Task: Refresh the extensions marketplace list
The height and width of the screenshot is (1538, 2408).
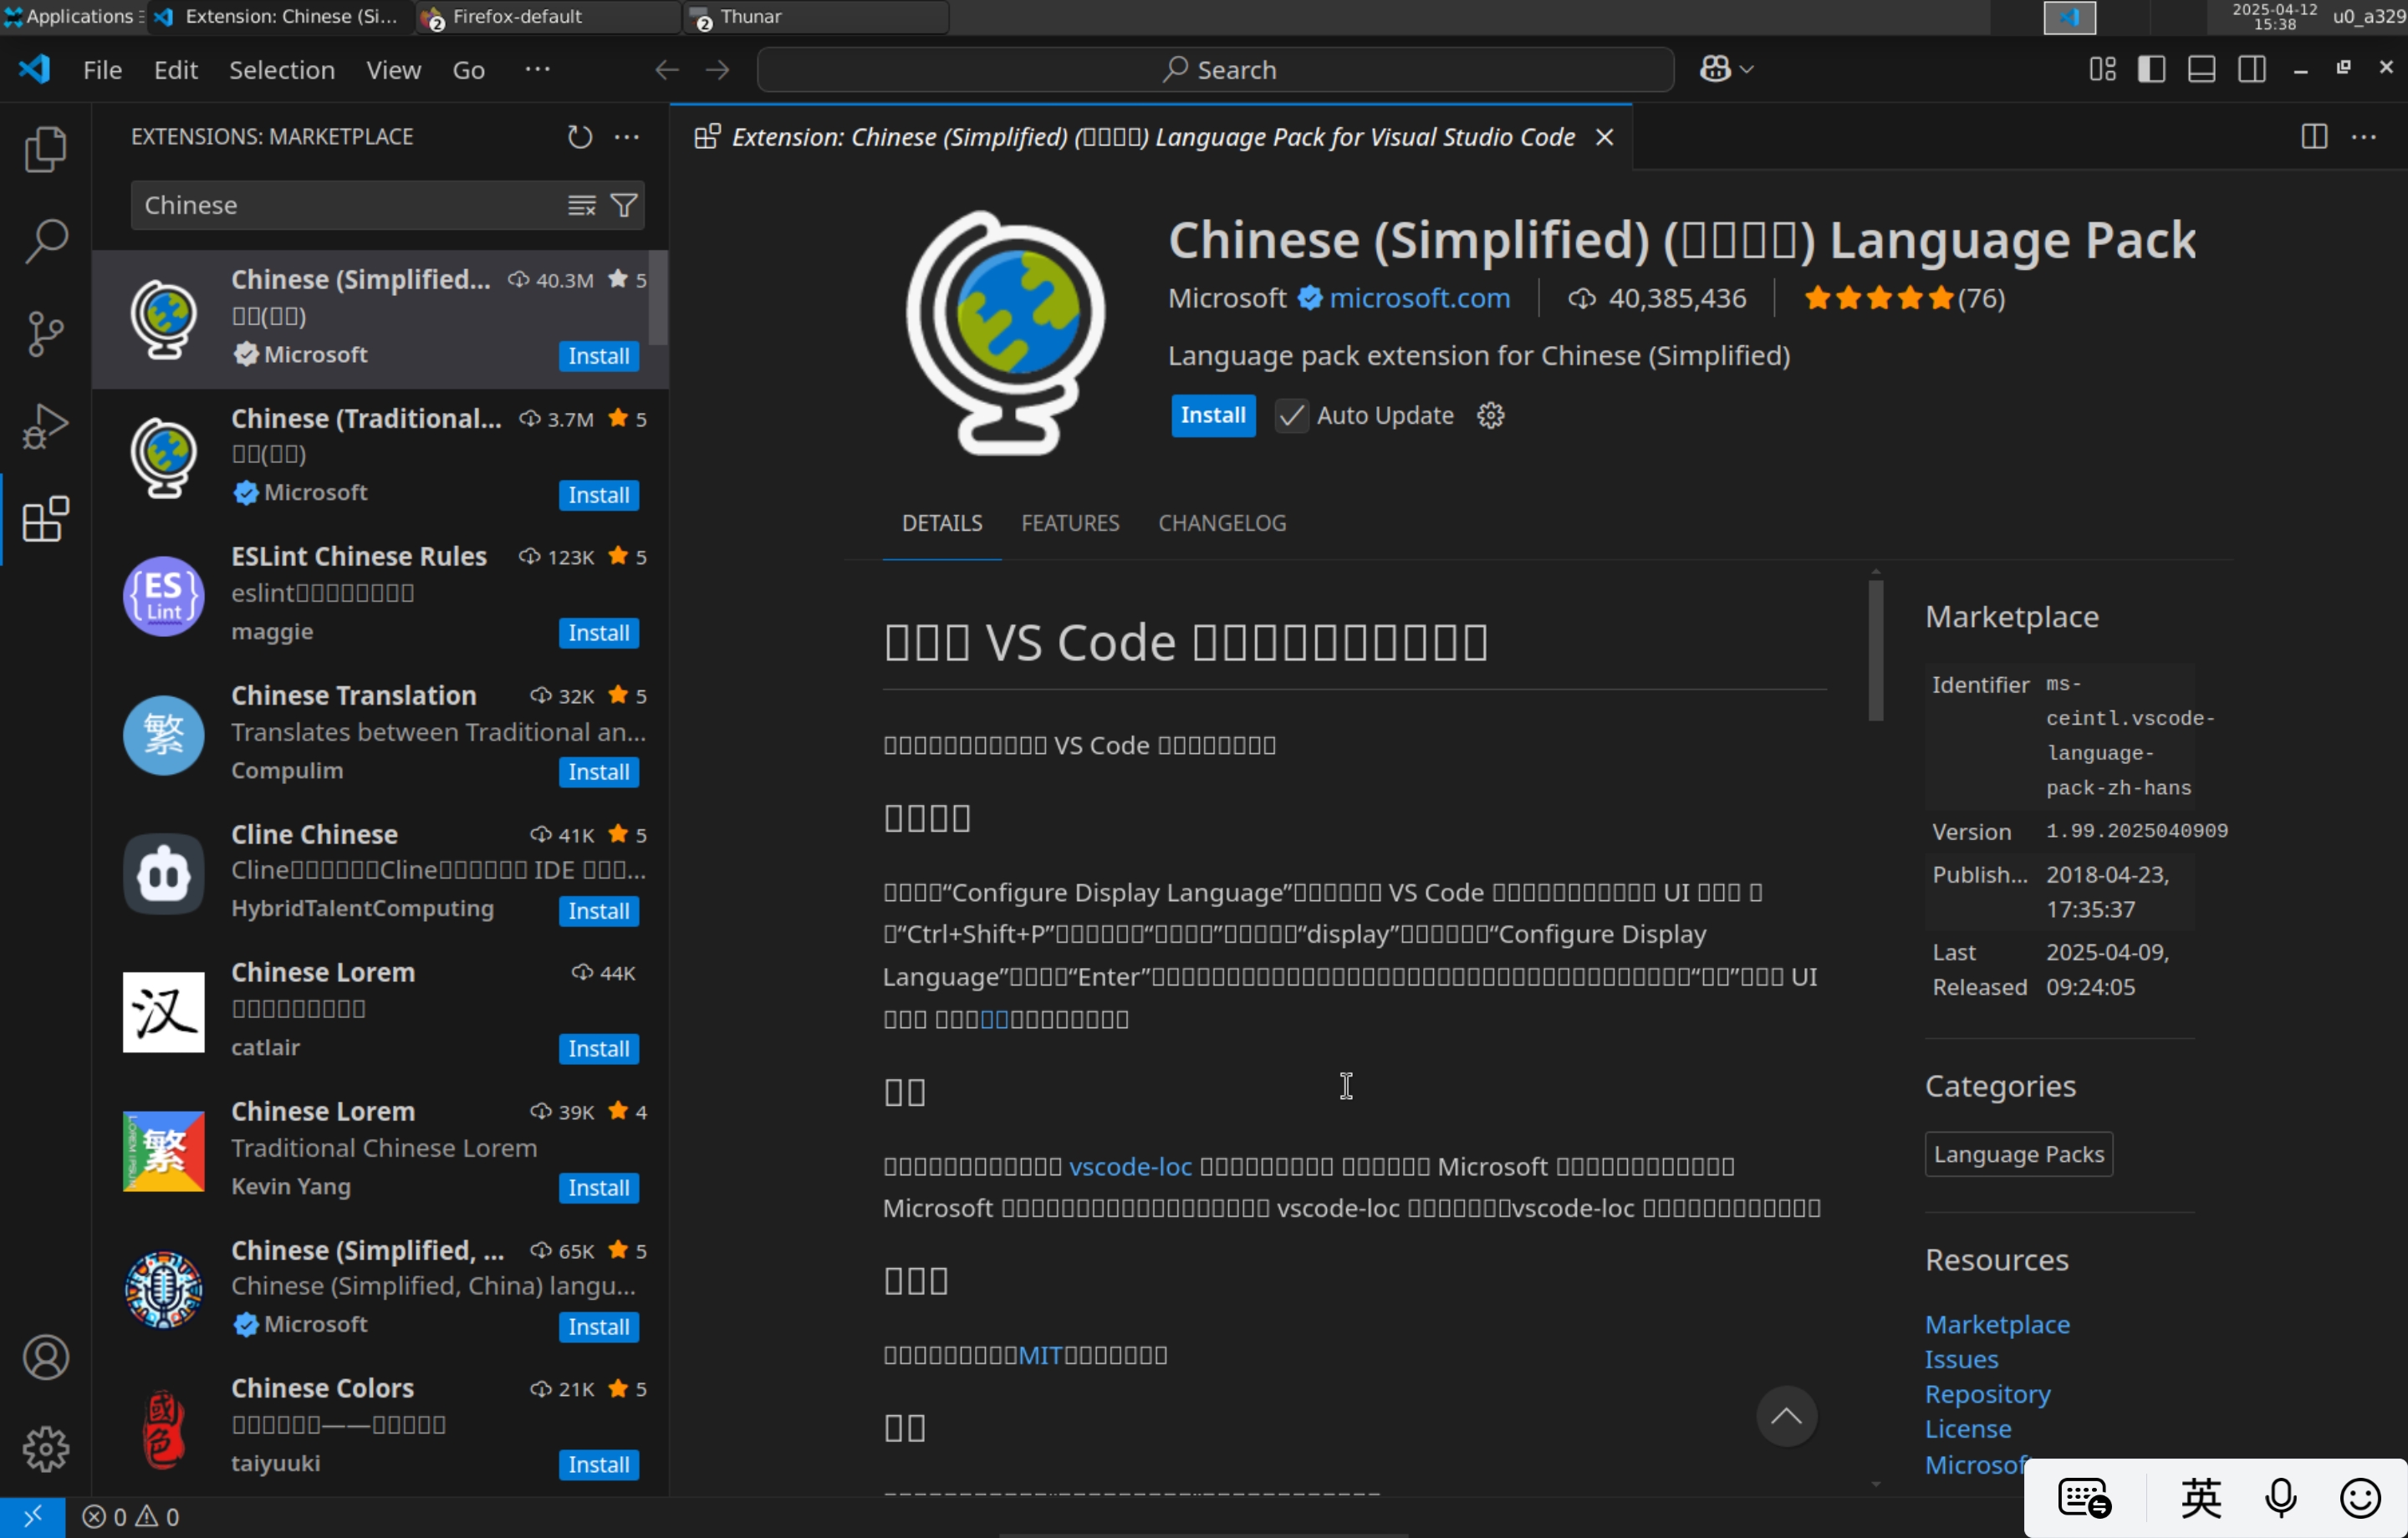Action: click(579, 137)
